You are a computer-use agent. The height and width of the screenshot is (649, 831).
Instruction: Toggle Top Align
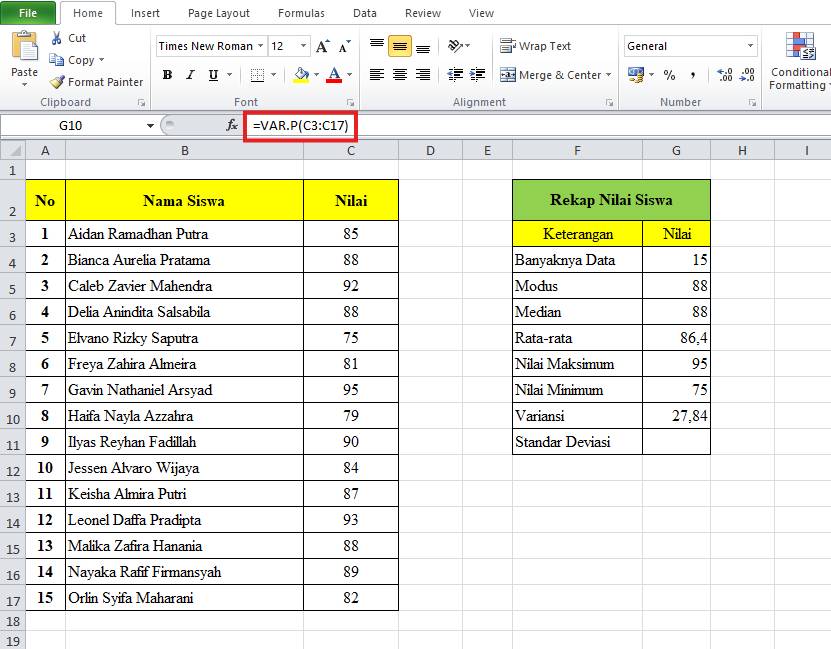(377, 46)
